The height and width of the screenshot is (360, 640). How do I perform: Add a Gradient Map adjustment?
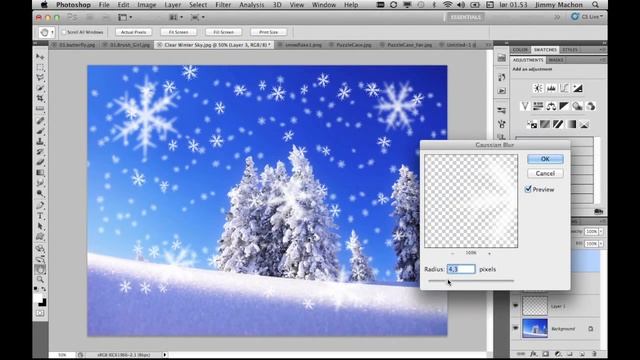[571, 124]
